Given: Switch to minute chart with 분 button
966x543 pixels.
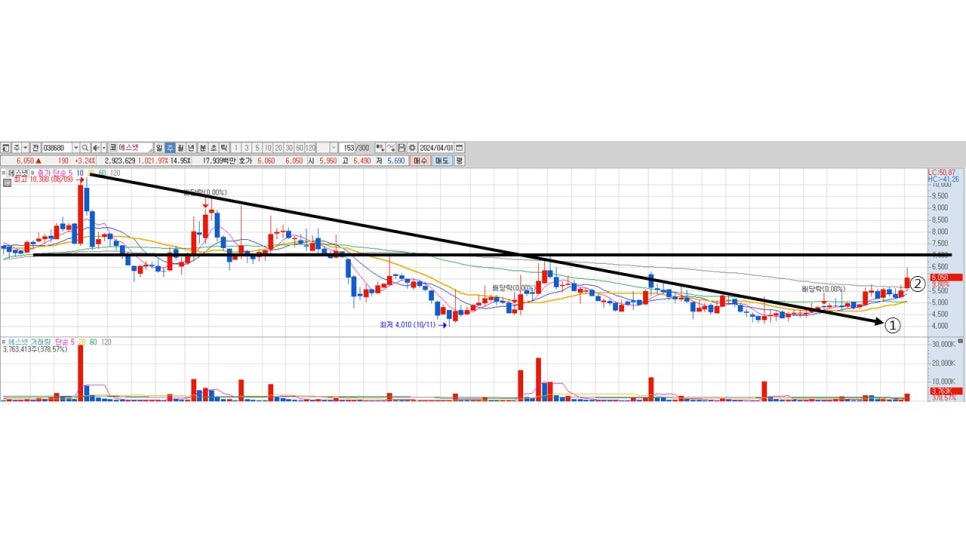Looking at the screenshot, I should (x=202, y=148).
